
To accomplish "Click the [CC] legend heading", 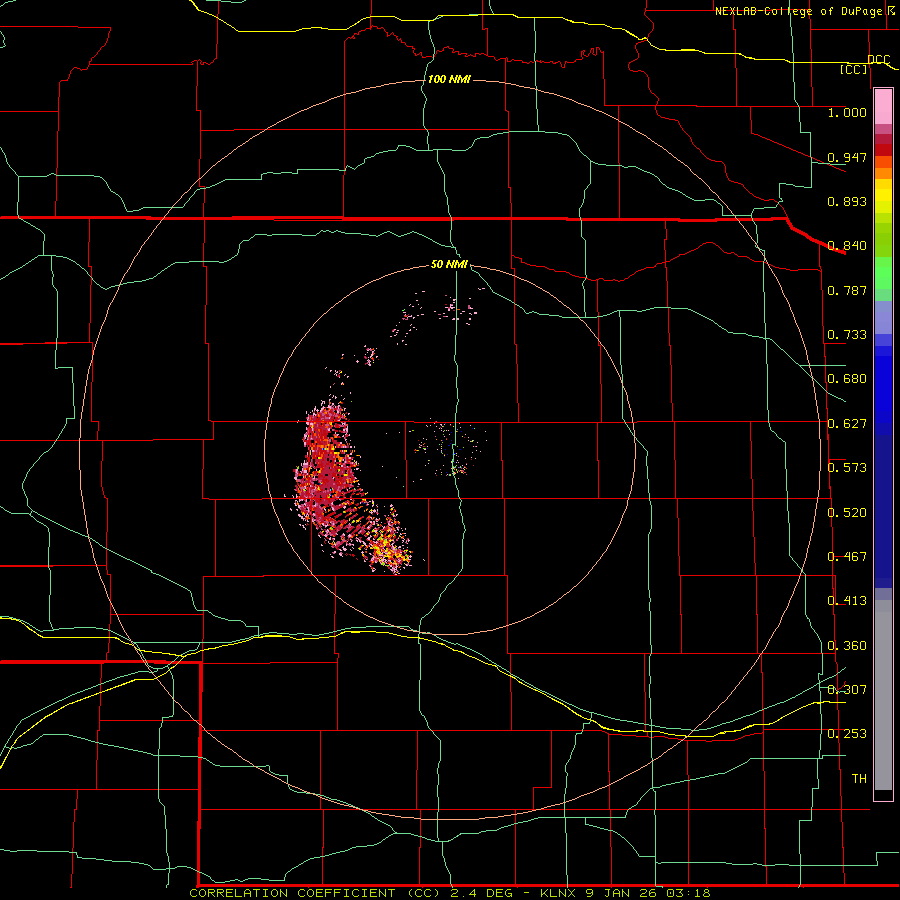I will (x=854, y=69).
